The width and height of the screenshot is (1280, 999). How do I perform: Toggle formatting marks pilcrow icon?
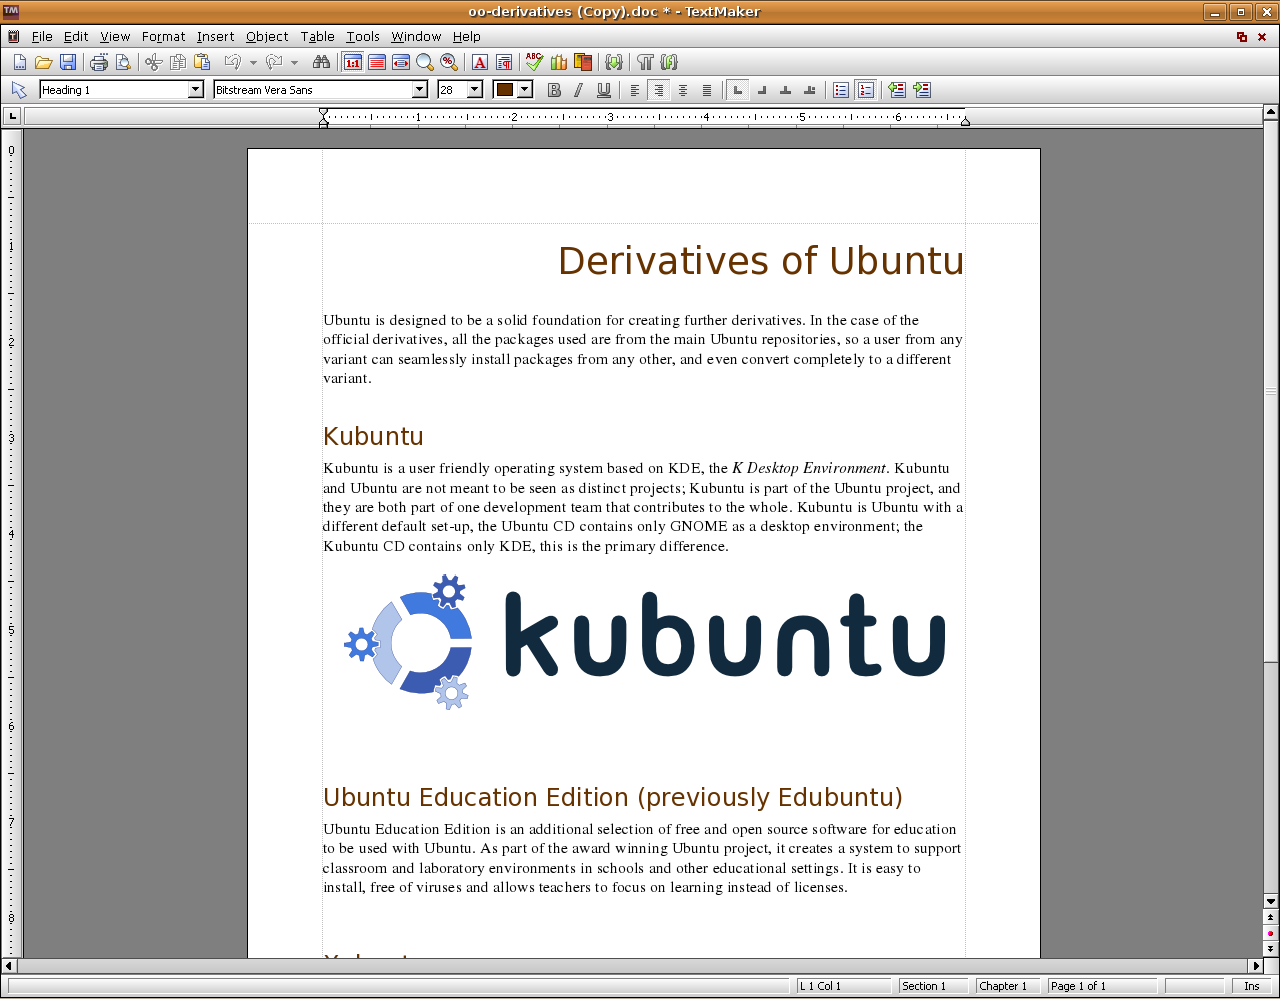point(645,62)
